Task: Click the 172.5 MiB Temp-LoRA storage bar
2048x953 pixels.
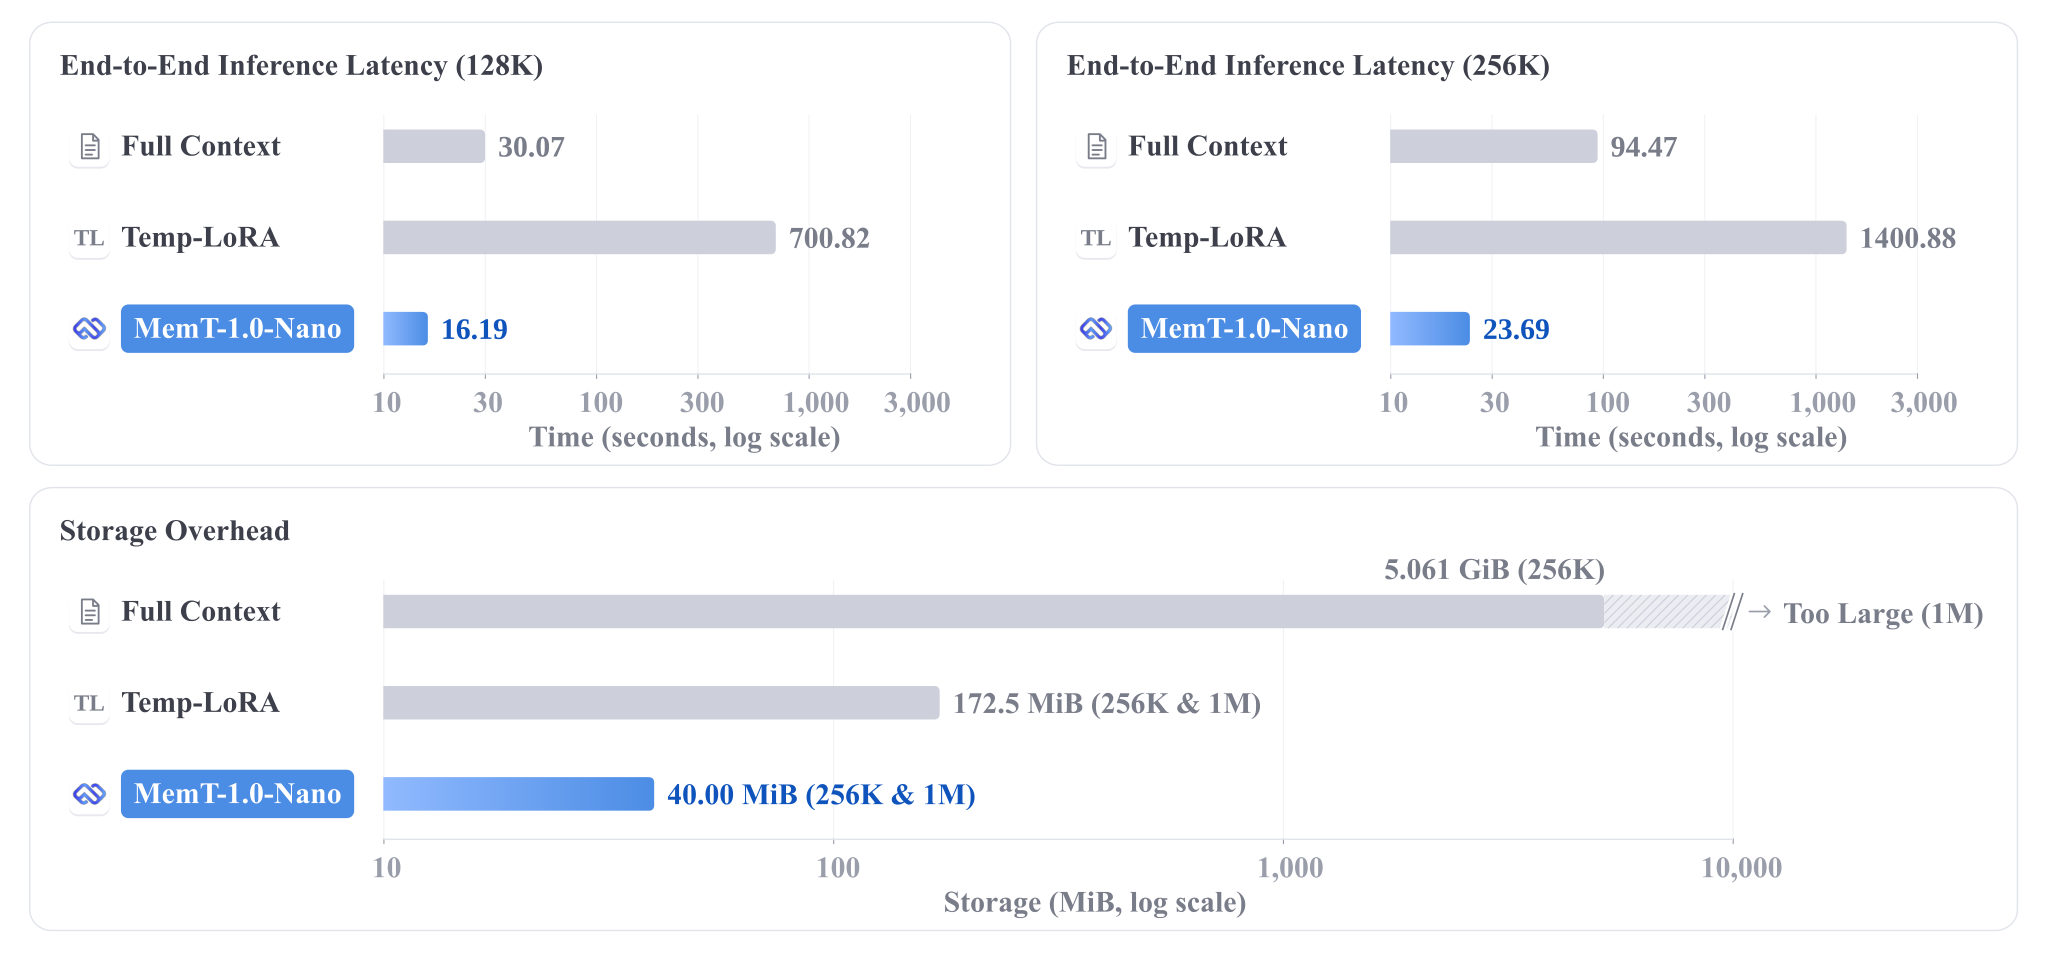Action: [661, 703]
